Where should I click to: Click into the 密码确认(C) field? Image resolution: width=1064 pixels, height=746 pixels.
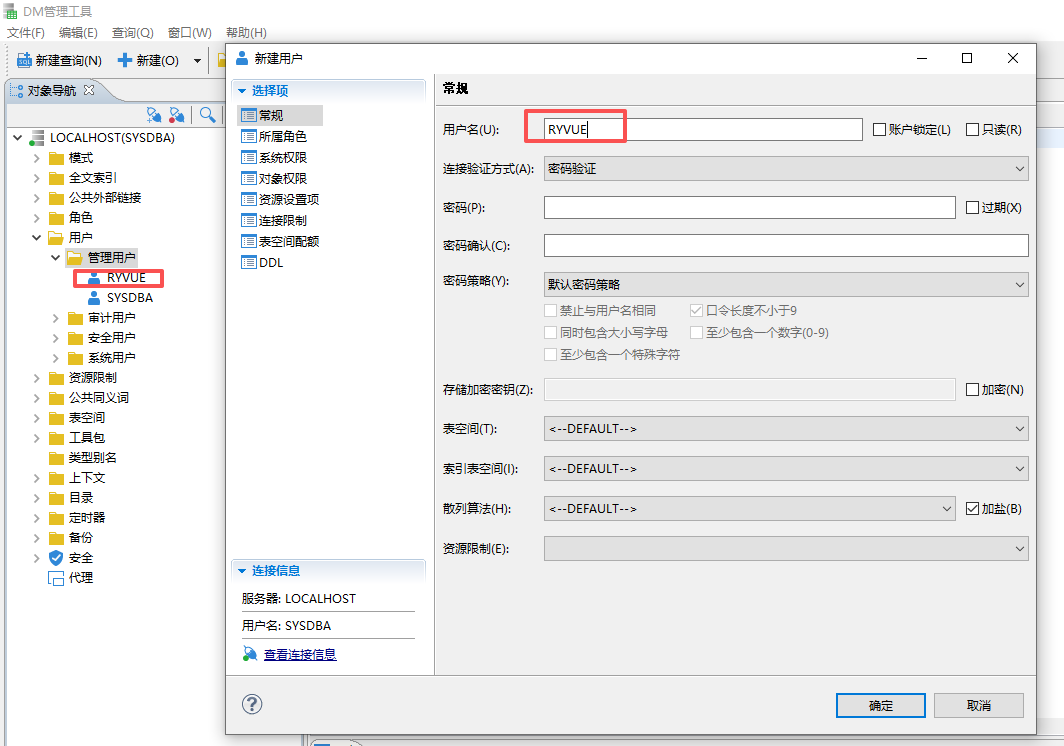tap(786, 246)
